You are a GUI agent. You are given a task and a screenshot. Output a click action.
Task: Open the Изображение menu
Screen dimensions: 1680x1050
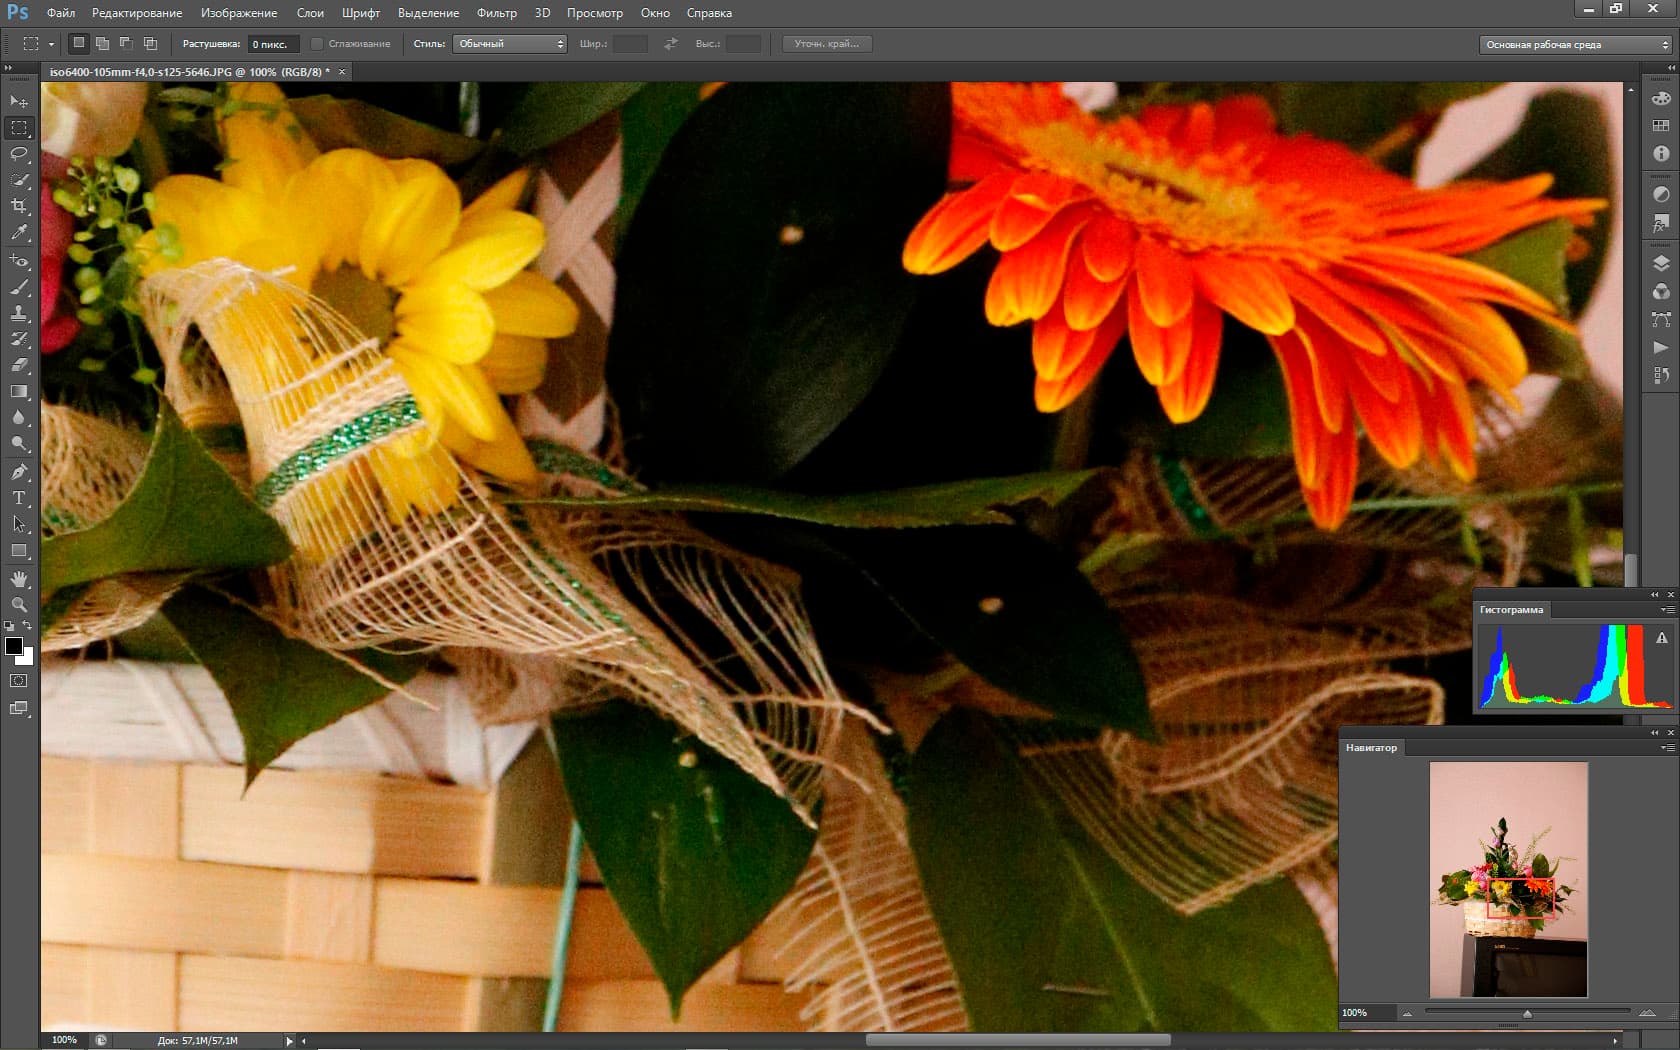coord(239,13)
